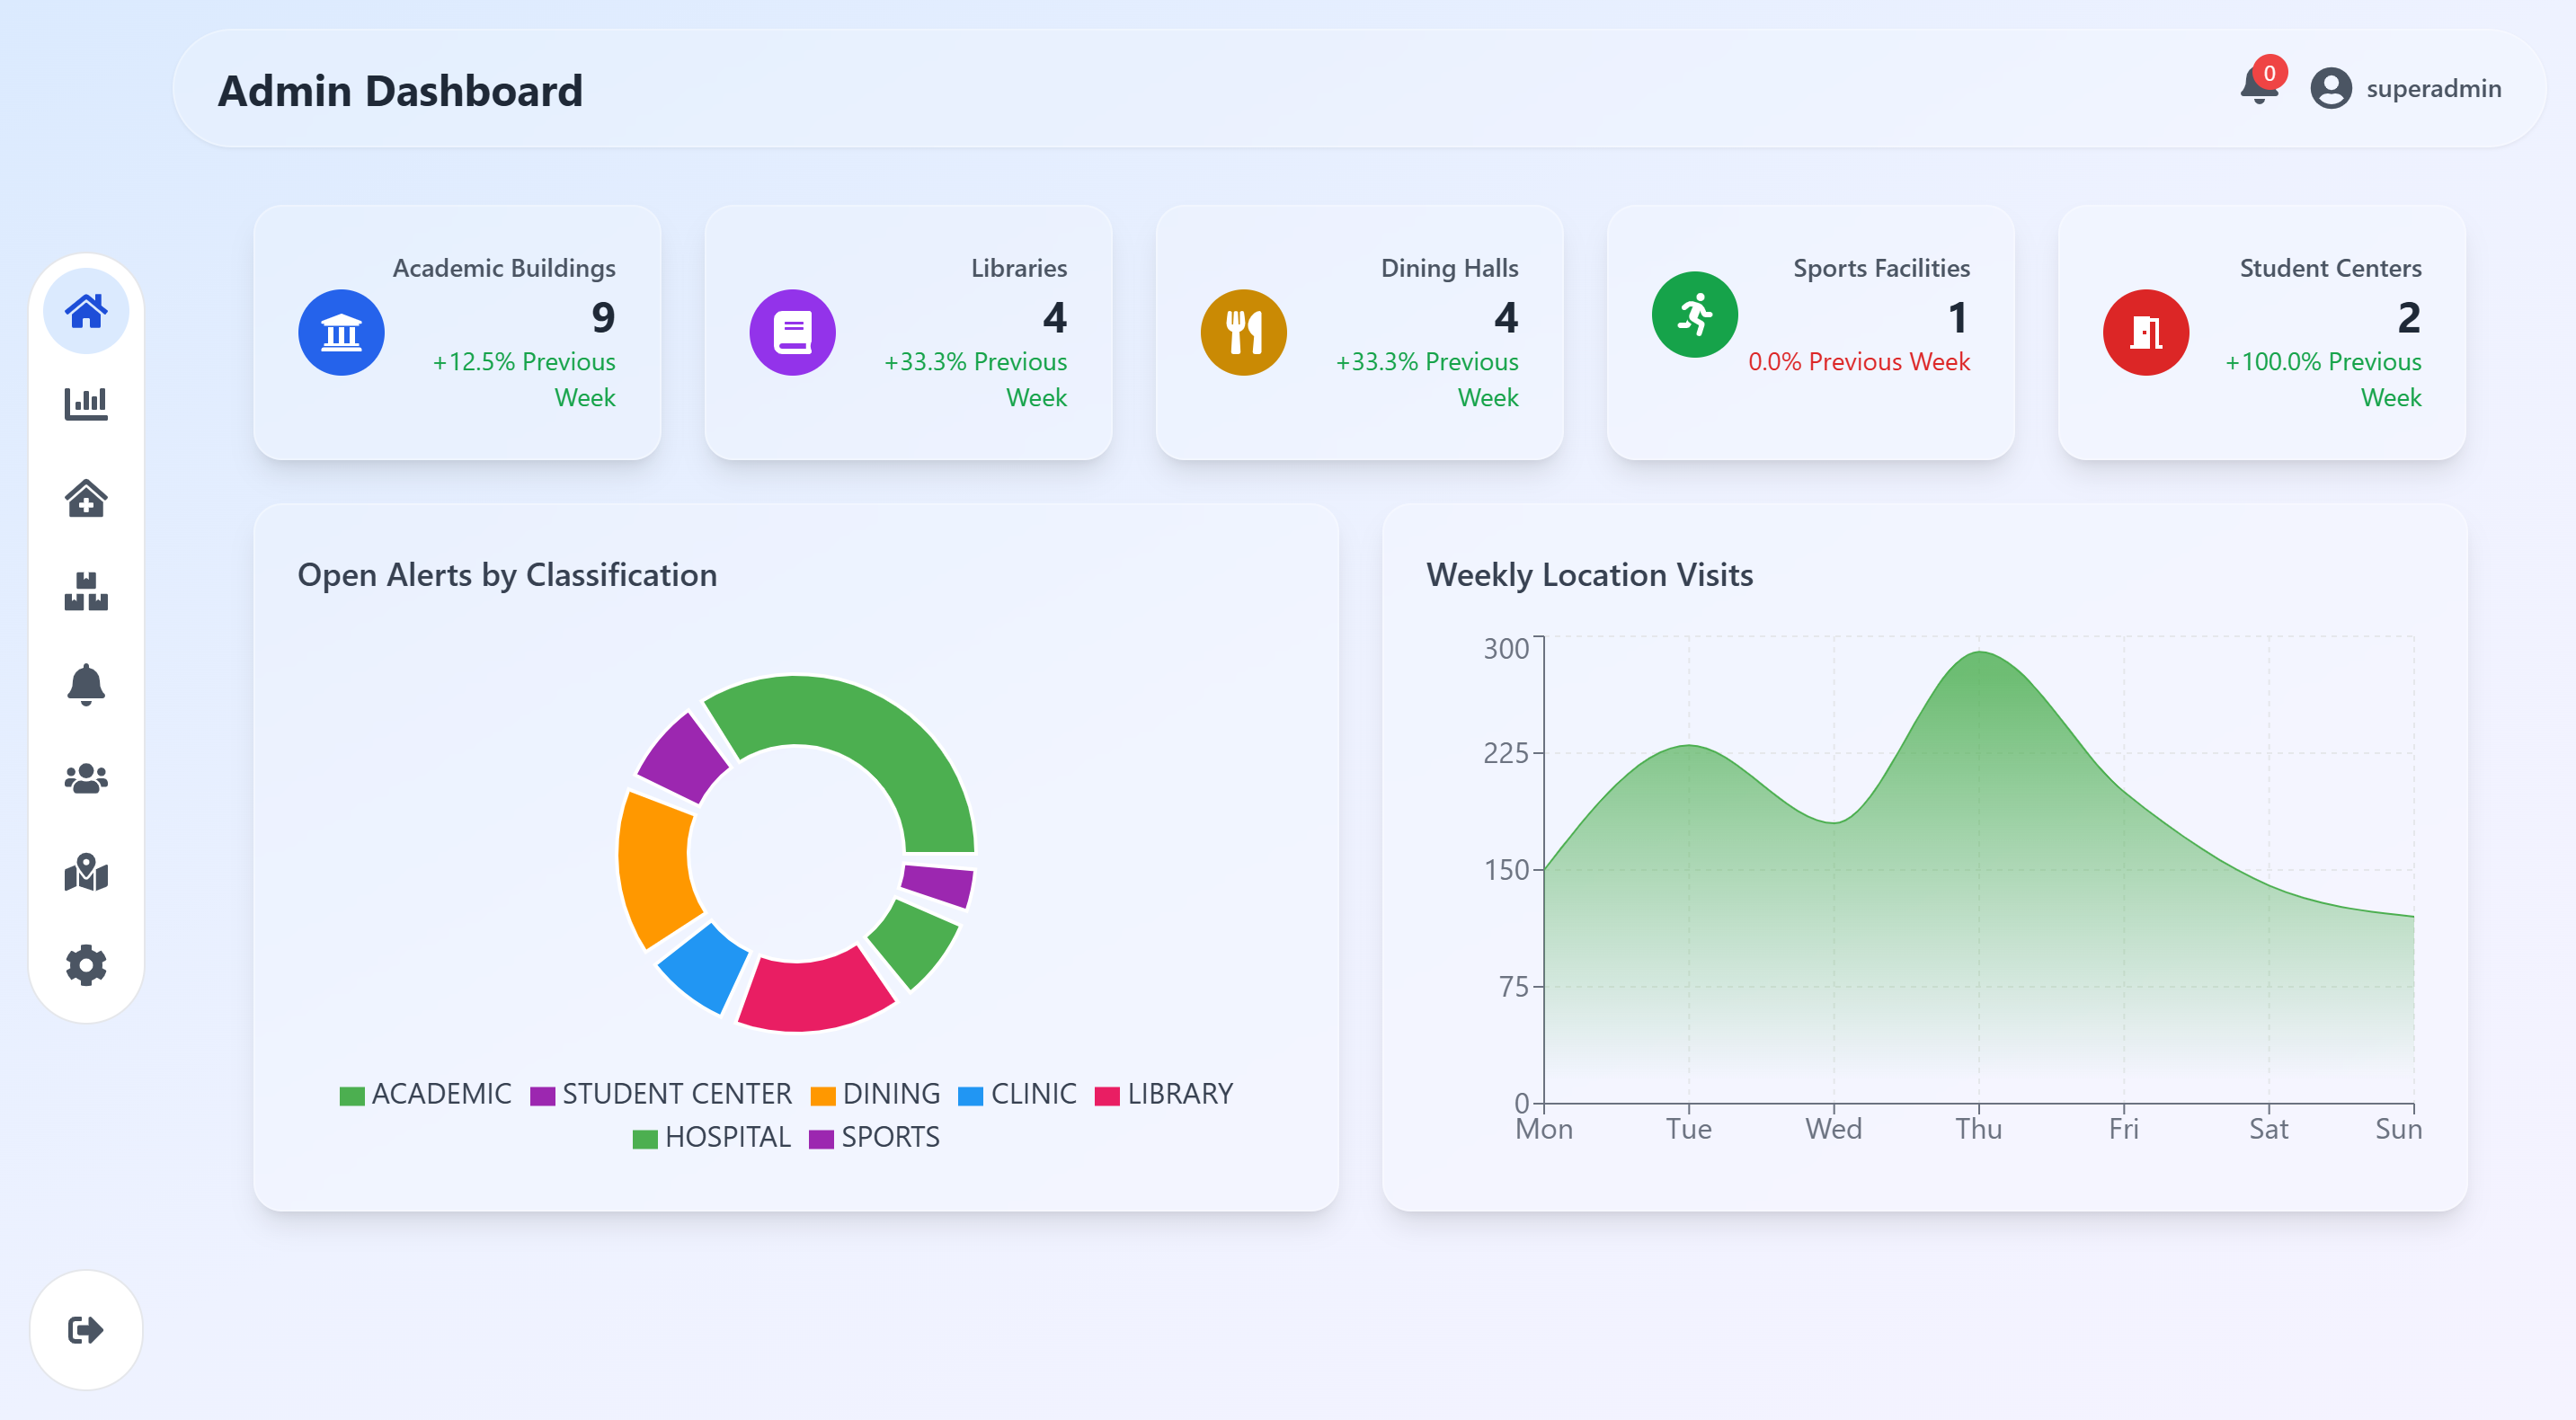Open alerts via sidebar bell icon
The width and height of the screenshot is (2576, 1420).
click(x=86, y=685)
